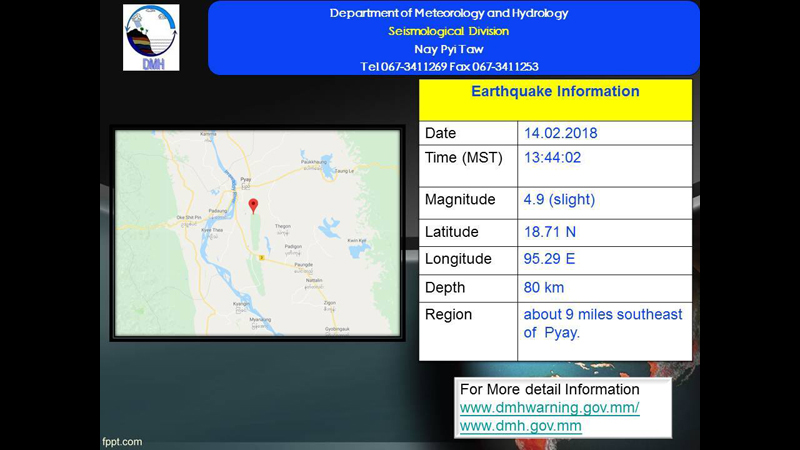Click the Gyobingauk label on map
Viewport: 800px width, 450px height.
(337, 329)
